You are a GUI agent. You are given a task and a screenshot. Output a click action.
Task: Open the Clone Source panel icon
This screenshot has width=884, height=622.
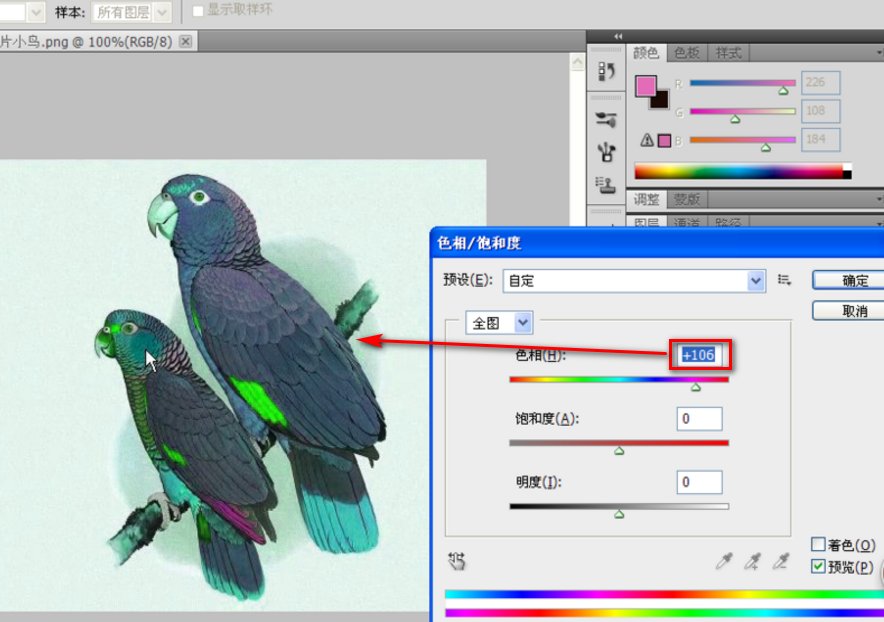click(x=606, y=183)
